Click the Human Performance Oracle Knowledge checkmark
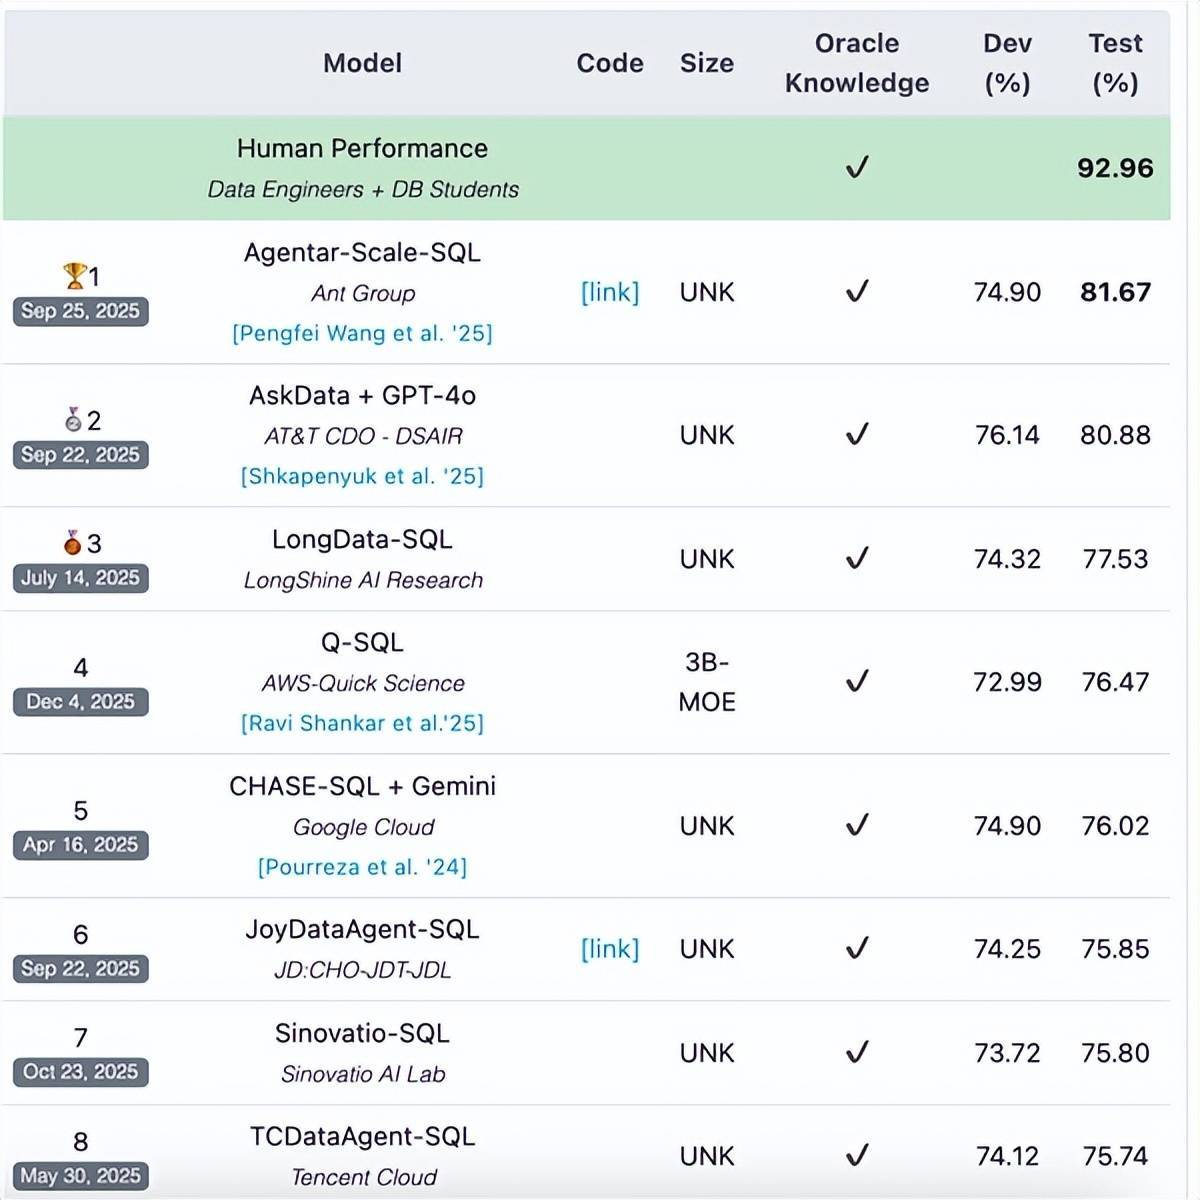The image size is (1200, 1200). pos(857,167)
